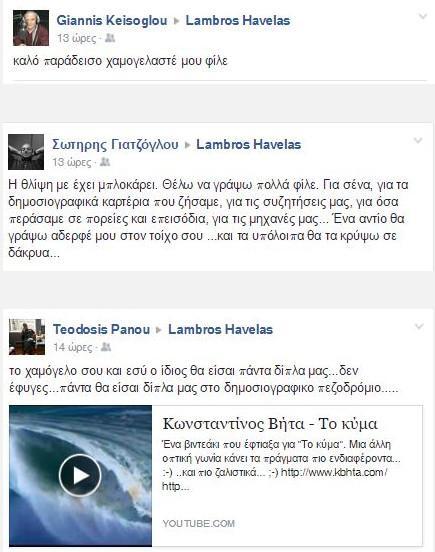
Task: Click the 13 ώρες timestamp on Giannis's post
Action: click(x=77, y=38)
